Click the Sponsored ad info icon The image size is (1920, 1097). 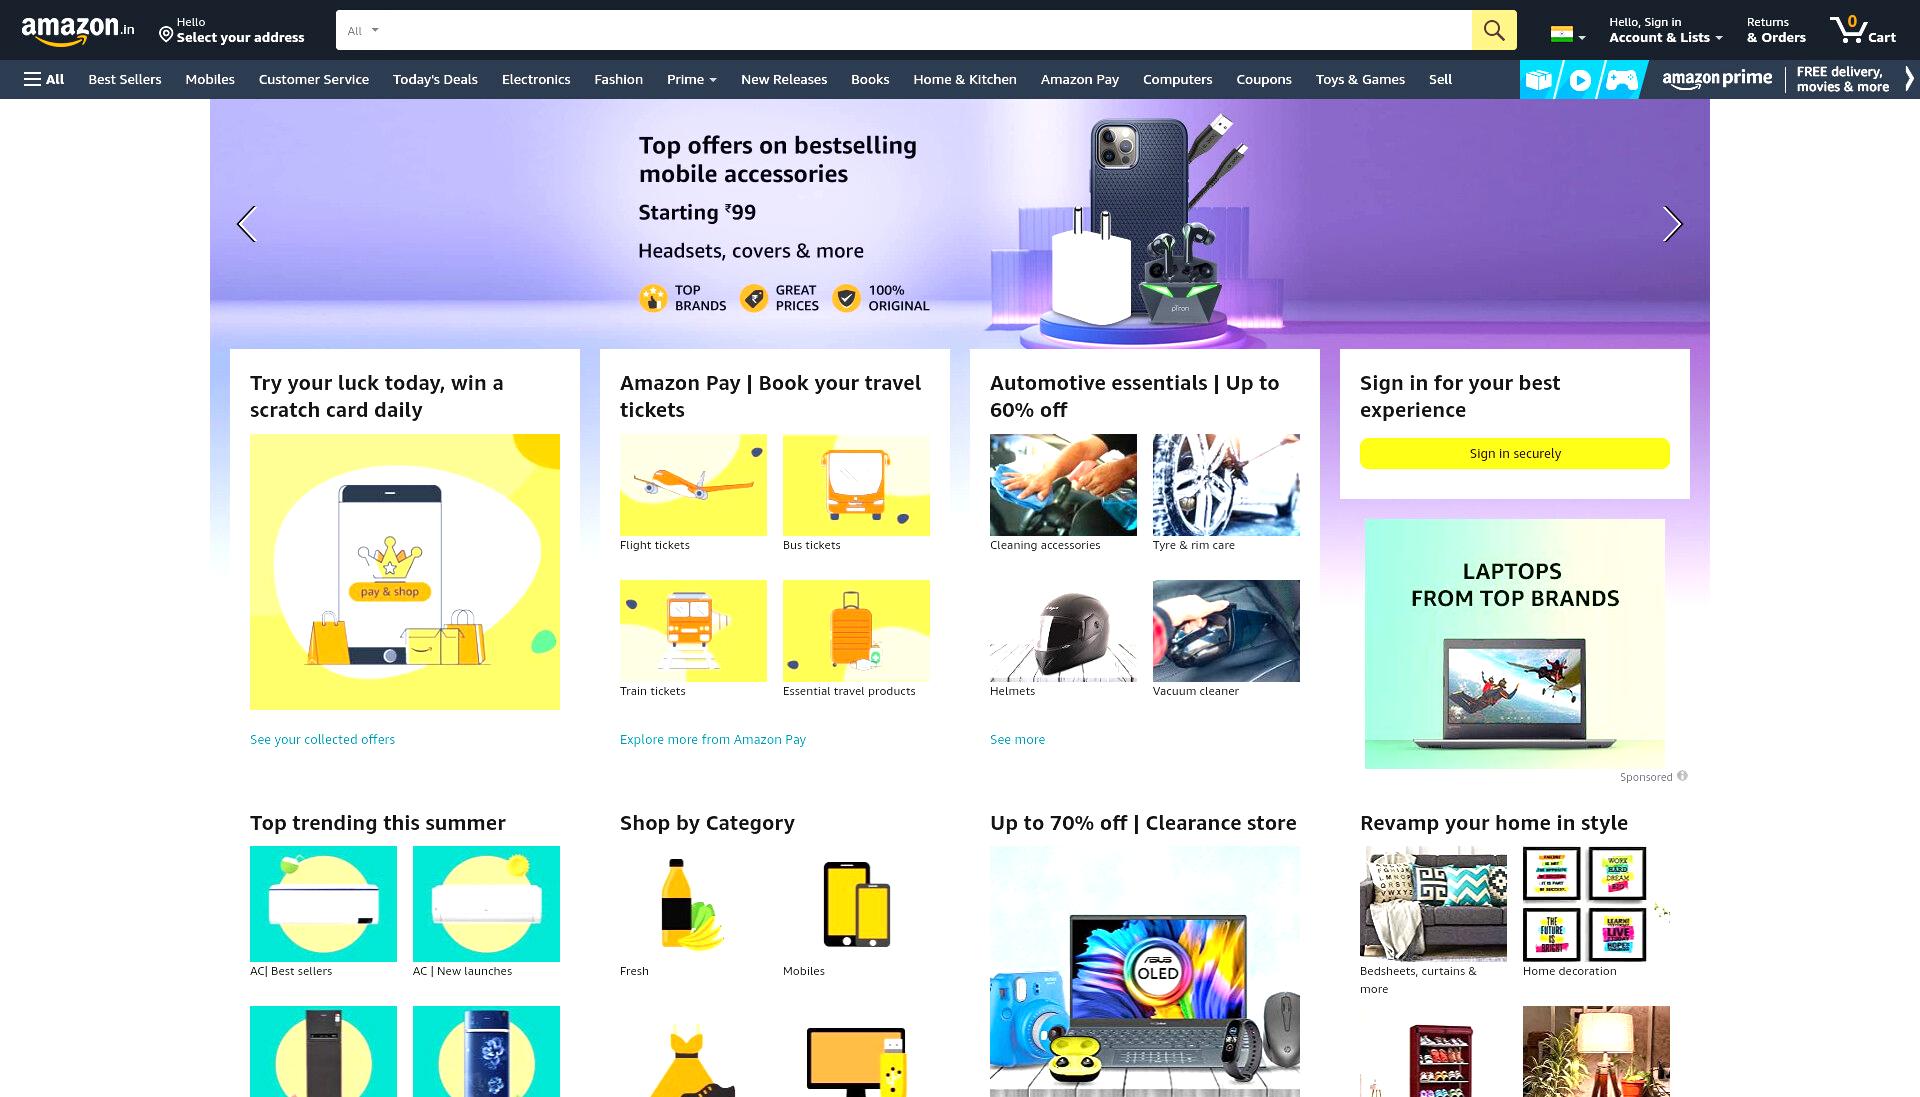click(x=1682, y=776)
